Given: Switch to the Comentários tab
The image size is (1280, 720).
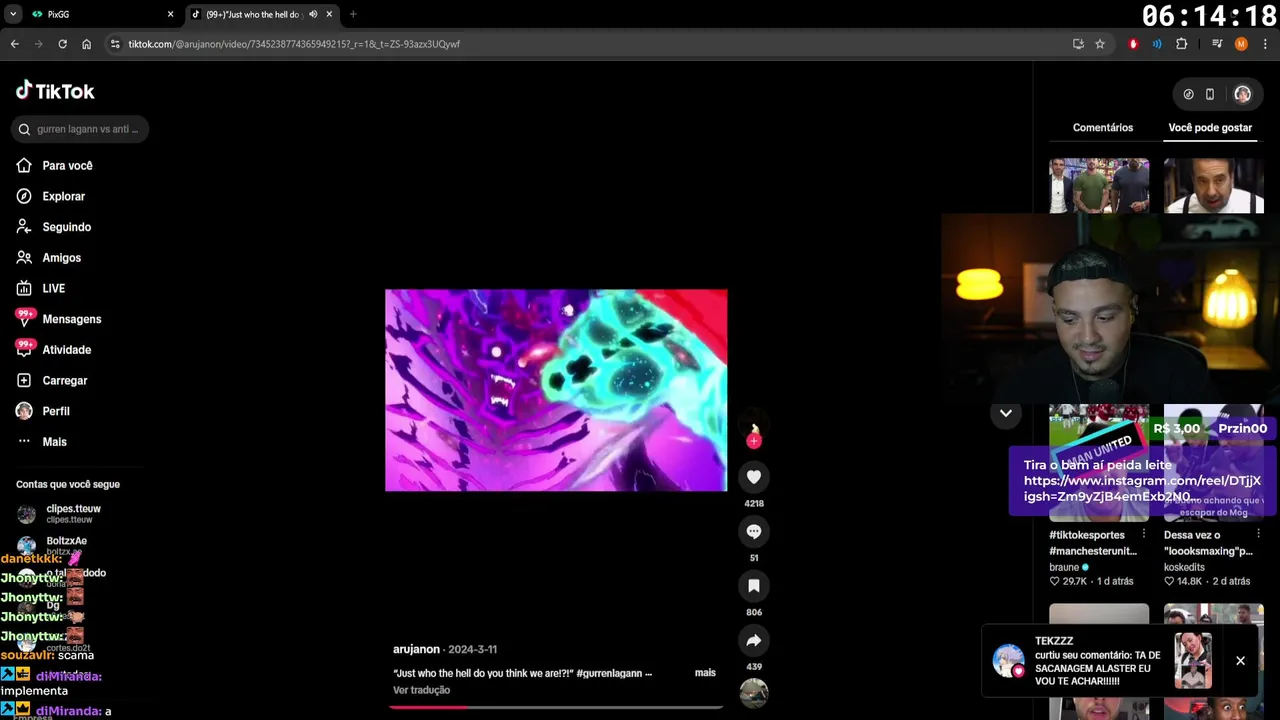Looking at the screenshot, I should 1103,128.
